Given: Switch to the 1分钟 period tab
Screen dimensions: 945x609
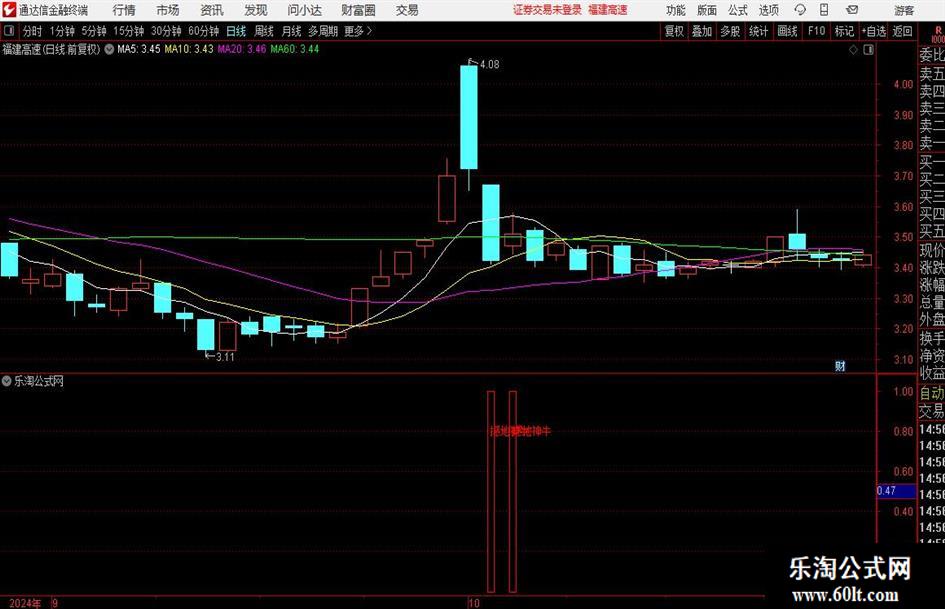Looking at the screenshot, I should 62,31.
